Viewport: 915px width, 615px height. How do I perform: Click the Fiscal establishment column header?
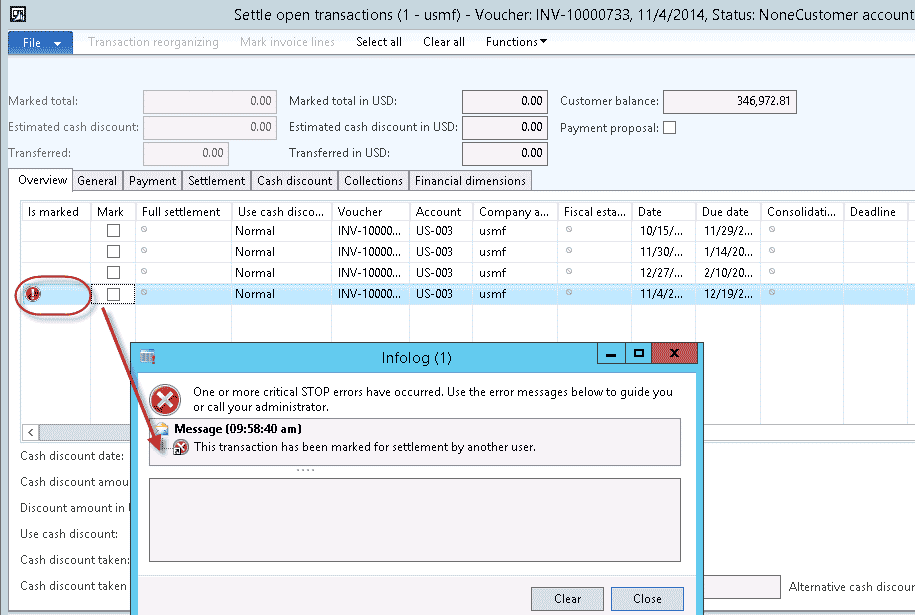595,212
